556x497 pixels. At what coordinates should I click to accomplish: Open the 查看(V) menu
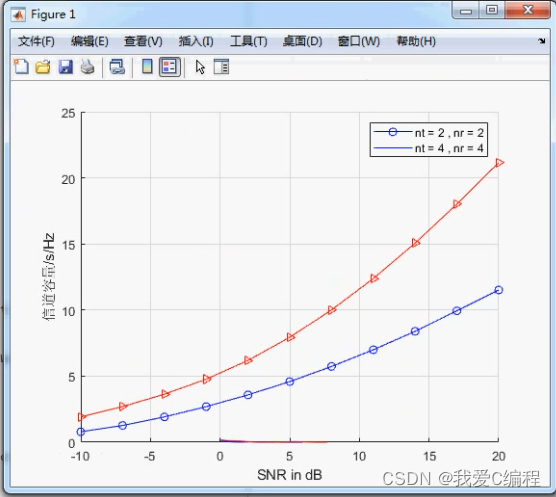coord(143,41)
